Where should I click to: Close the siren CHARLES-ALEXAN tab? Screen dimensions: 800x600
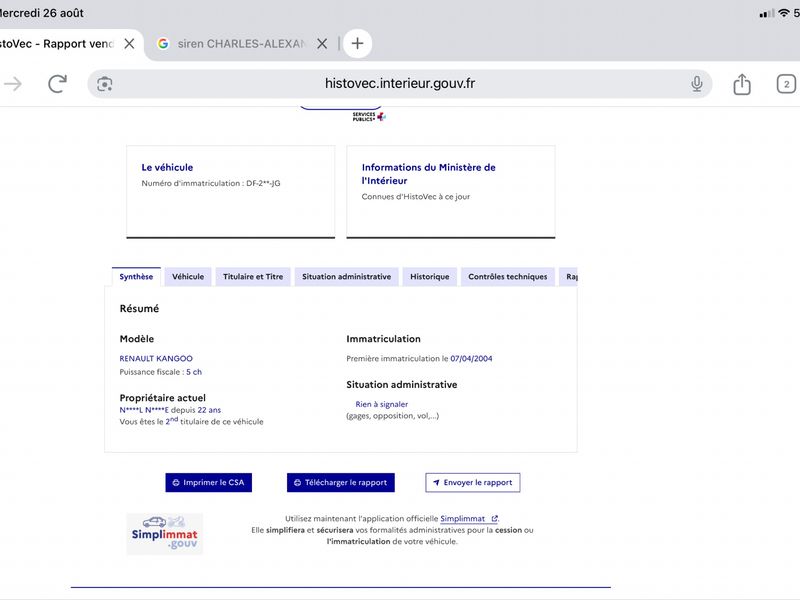[x=322, y=44]
